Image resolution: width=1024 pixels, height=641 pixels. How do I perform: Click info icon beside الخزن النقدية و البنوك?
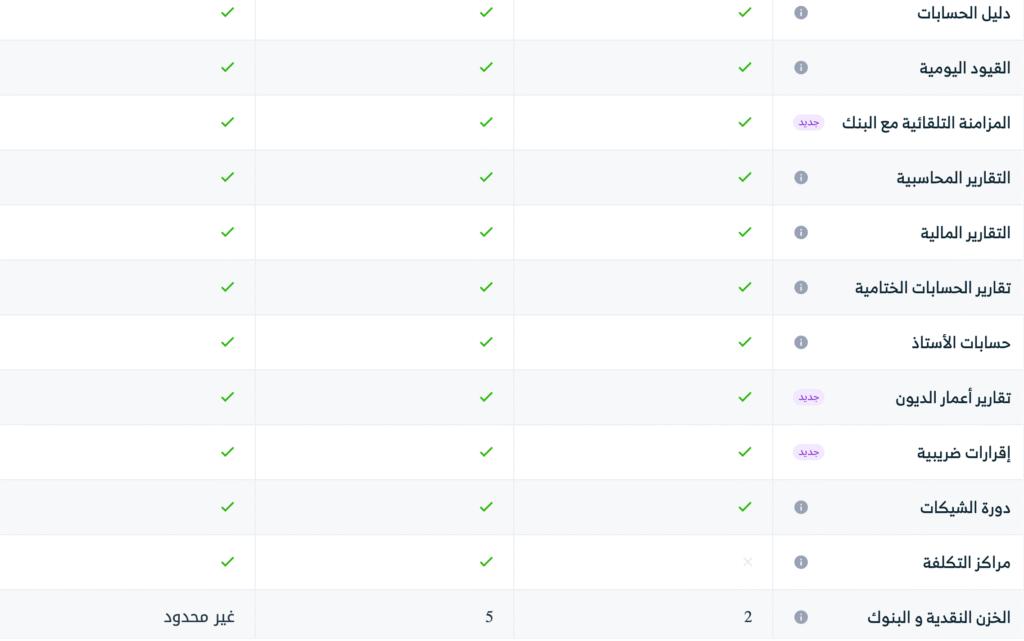point(801,618)
